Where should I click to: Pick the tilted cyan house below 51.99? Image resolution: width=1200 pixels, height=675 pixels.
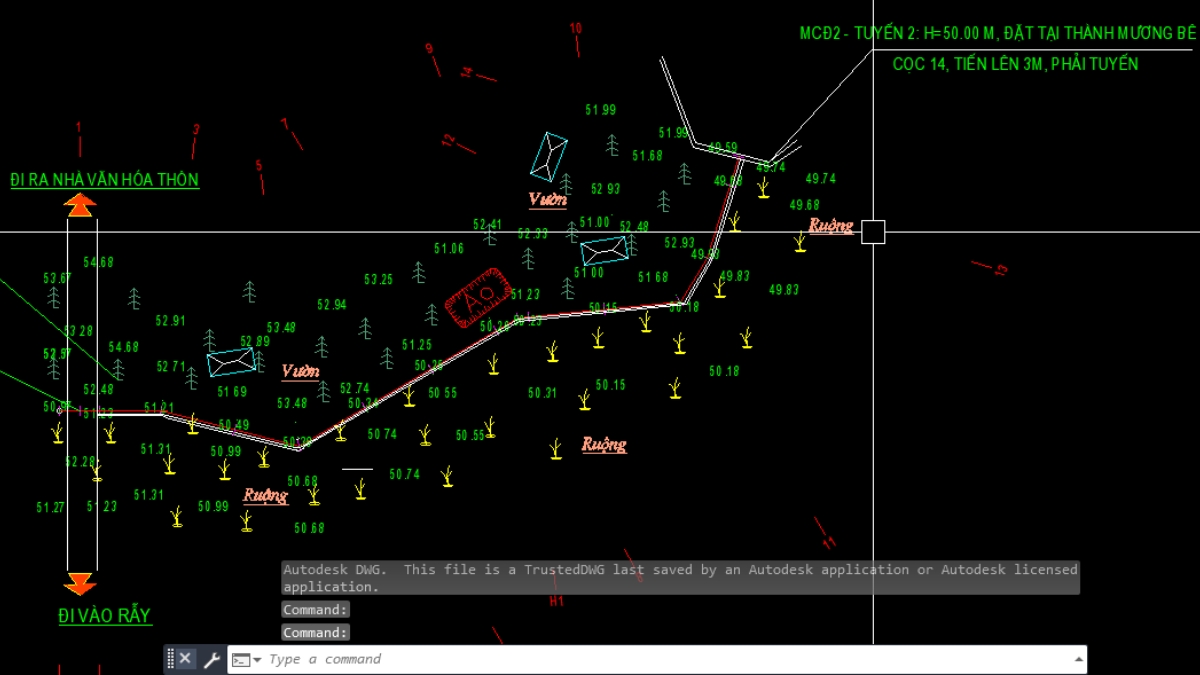pos(549,156)
